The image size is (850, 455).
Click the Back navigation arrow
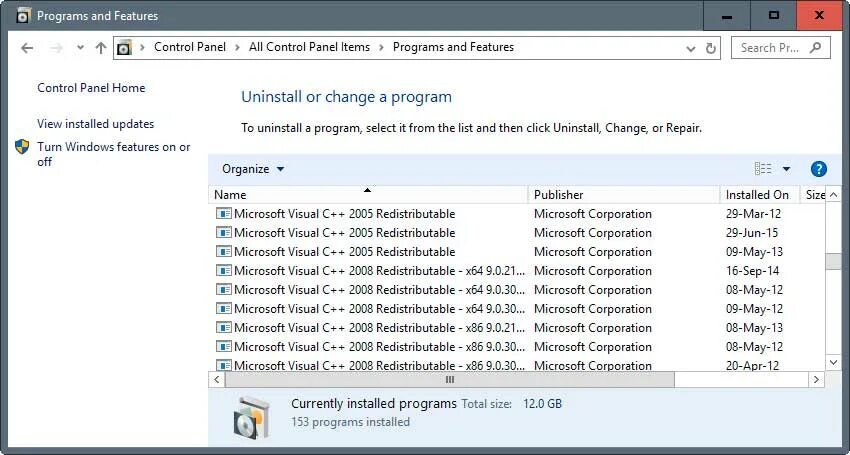click(x=27, y=48)
